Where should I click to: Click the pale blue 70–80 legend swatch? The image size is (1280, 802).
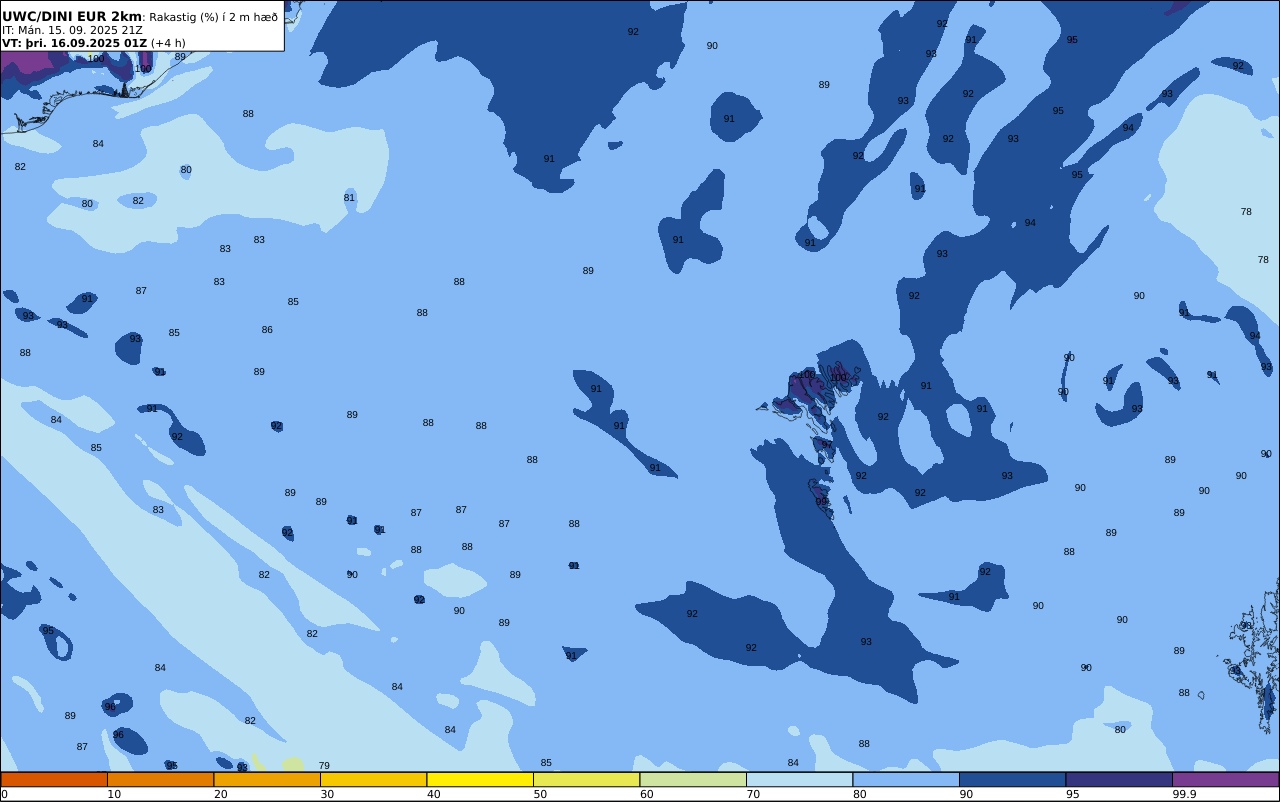click(799, 779)
